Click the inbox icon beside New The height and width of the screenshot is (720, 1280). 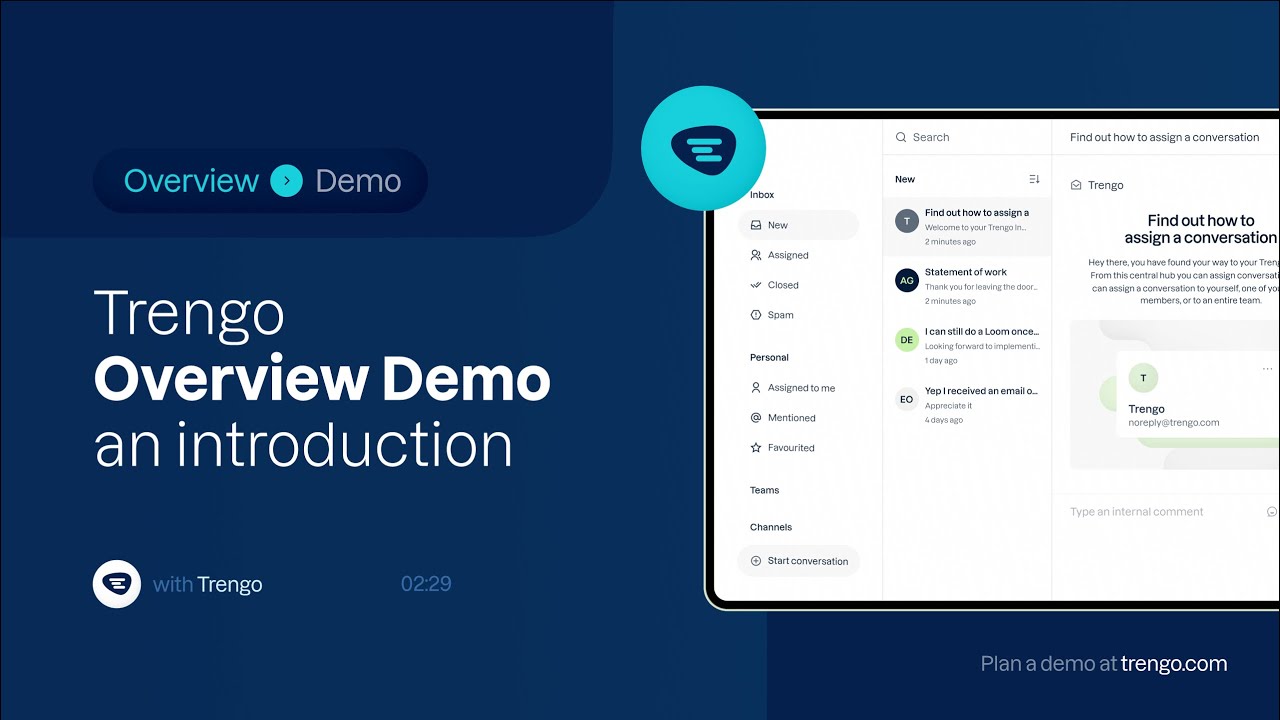click(756, 225)
